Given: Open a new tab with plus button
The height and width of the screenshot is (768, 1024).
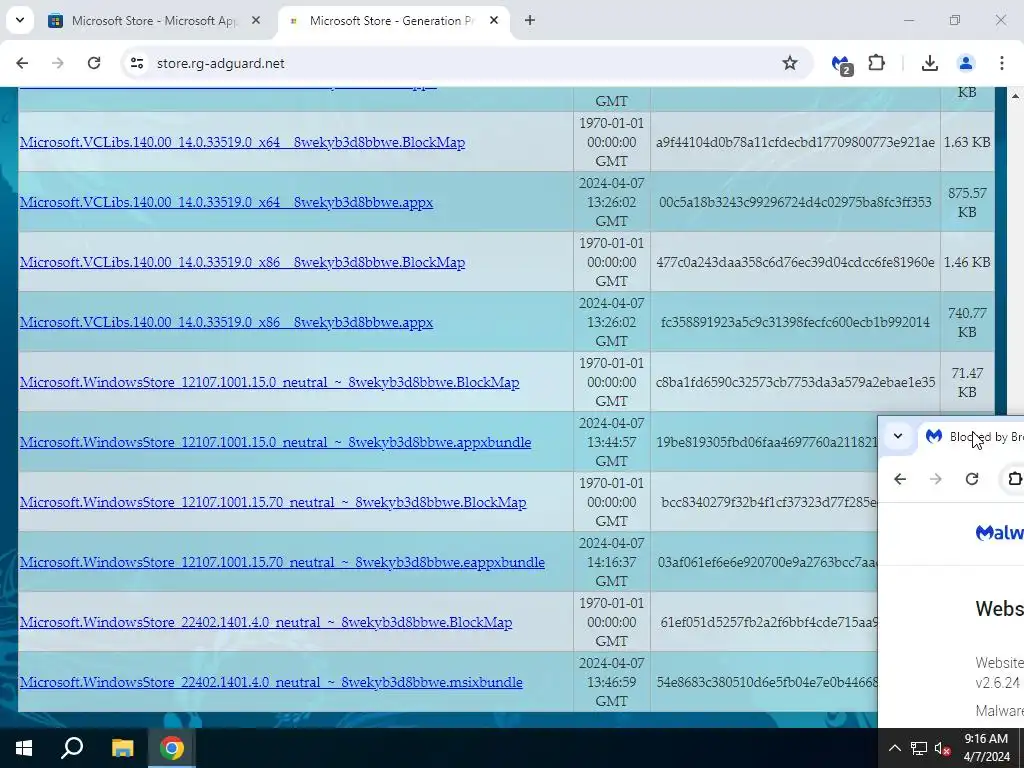Looking at the screenshot, I should coord(530,21).
